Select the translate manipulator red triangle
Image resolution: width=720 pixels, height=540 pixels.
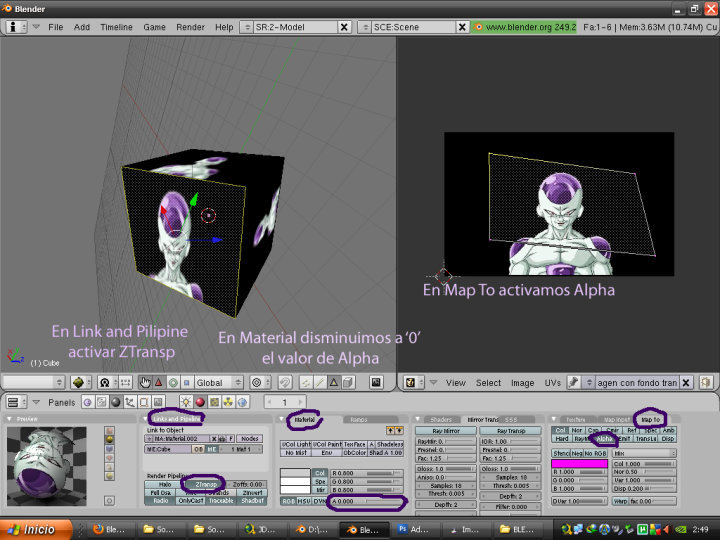point(159,382)
